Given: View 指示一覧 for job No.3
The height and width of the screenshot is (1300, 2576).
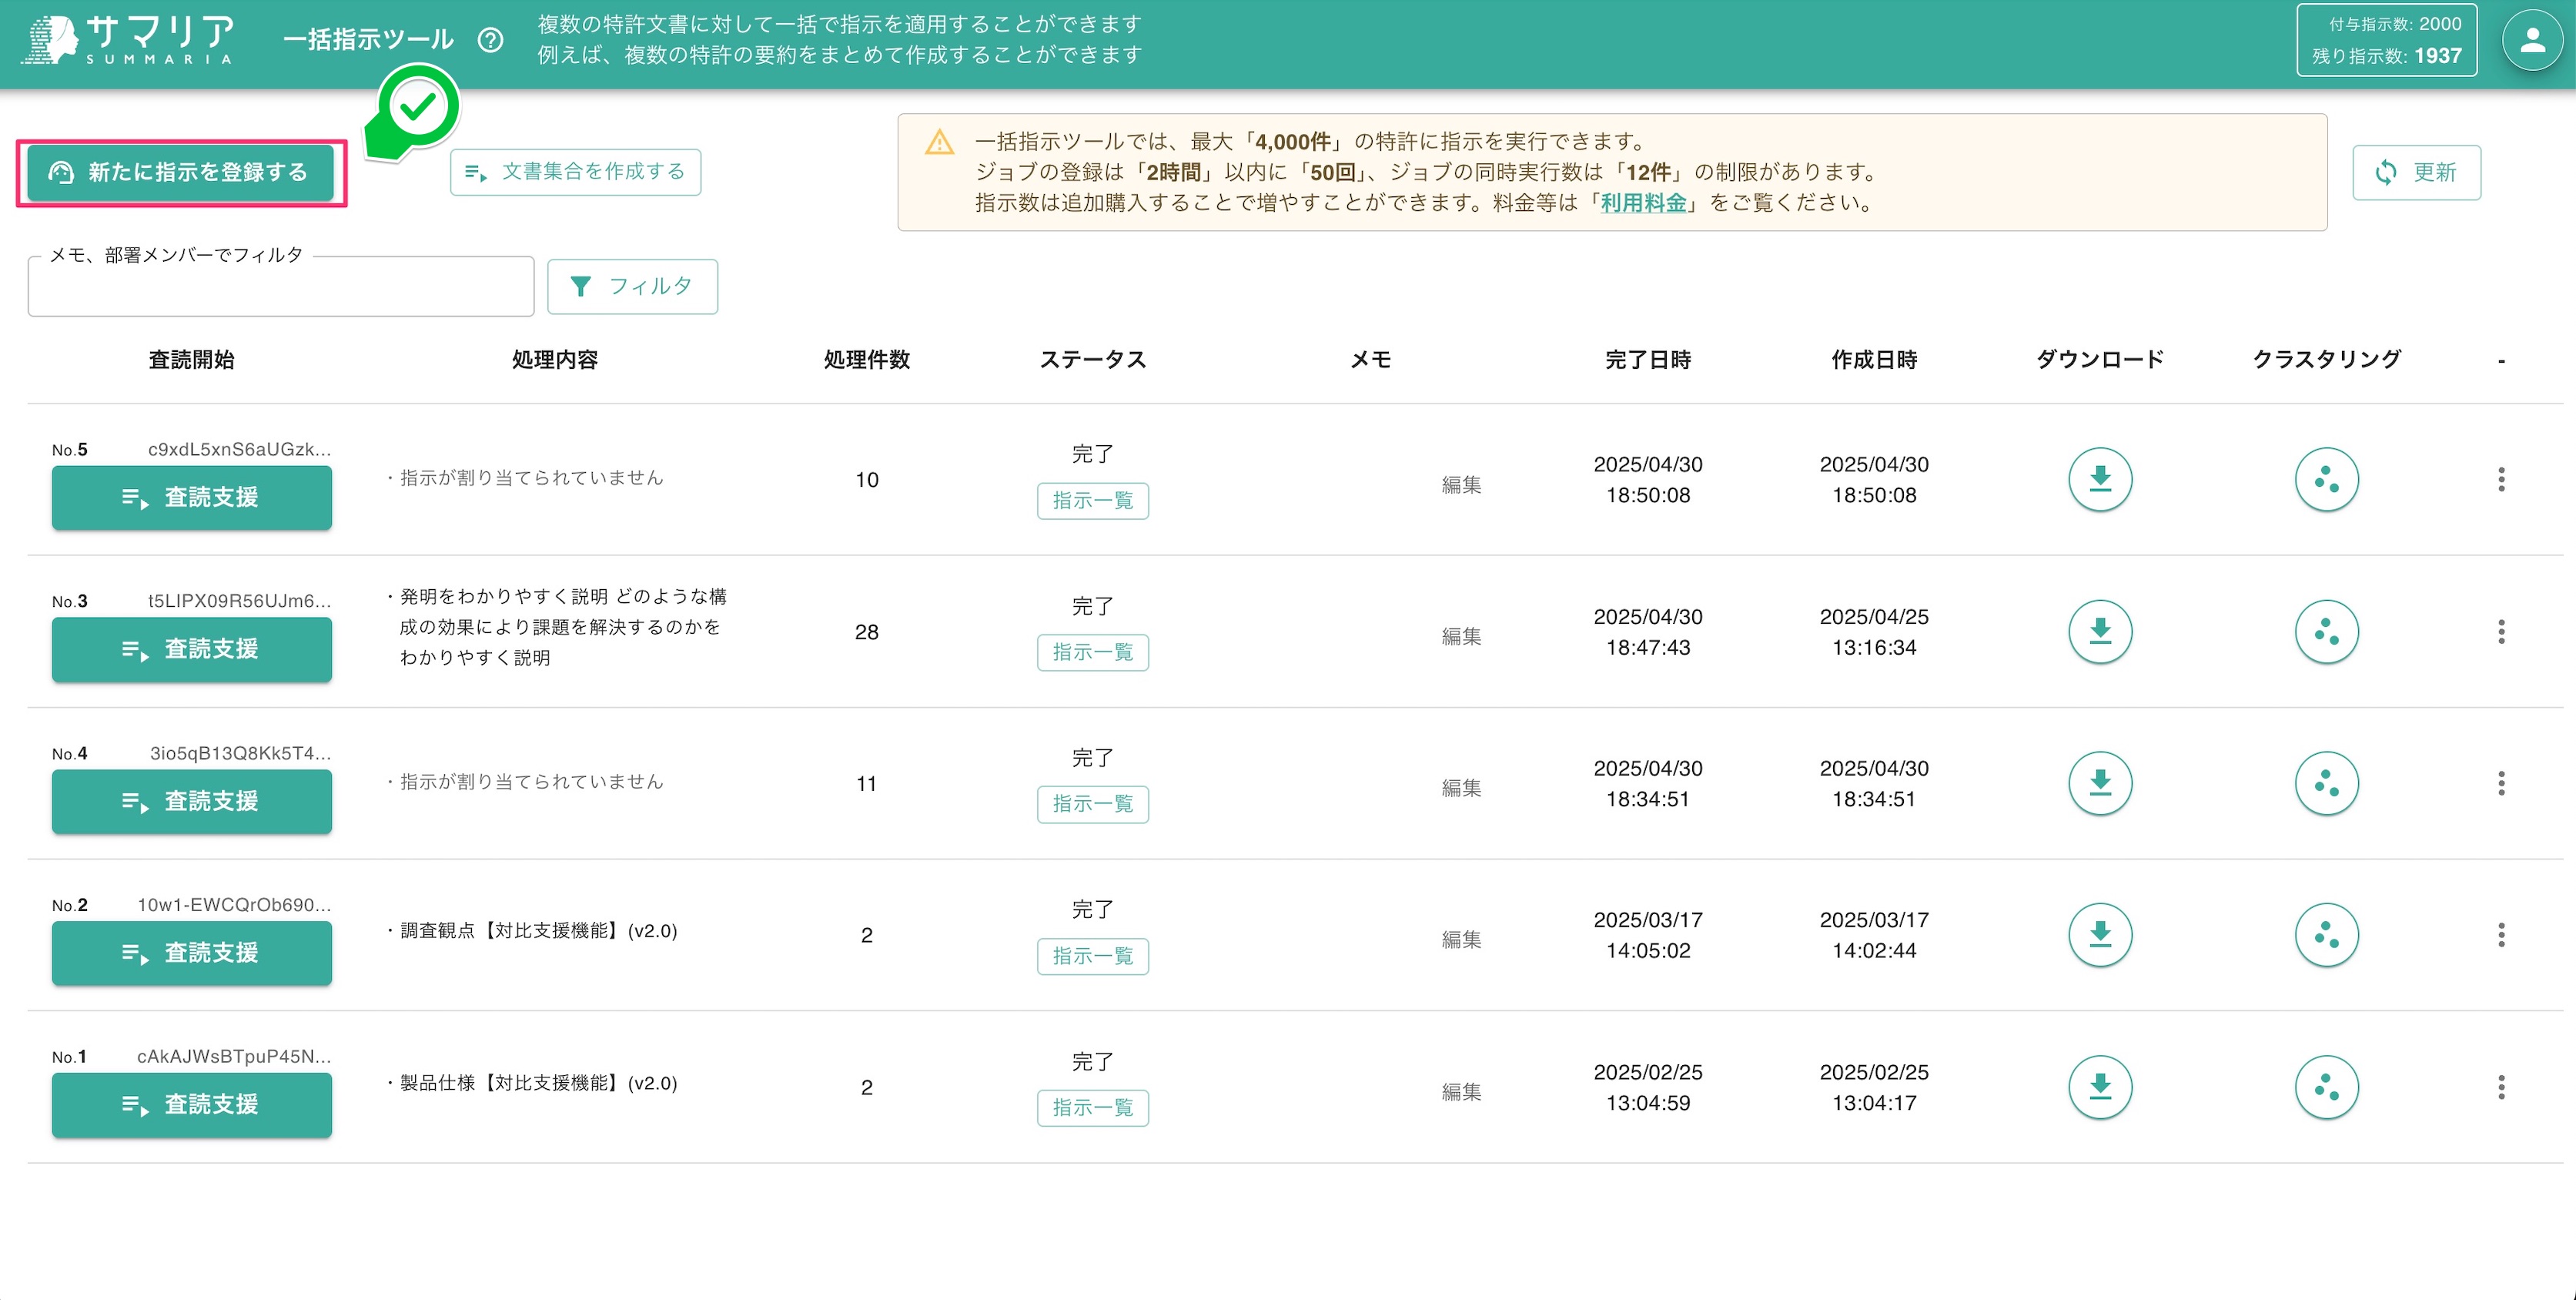Looking at the screenshot, I should click(x=1092, y=652).
